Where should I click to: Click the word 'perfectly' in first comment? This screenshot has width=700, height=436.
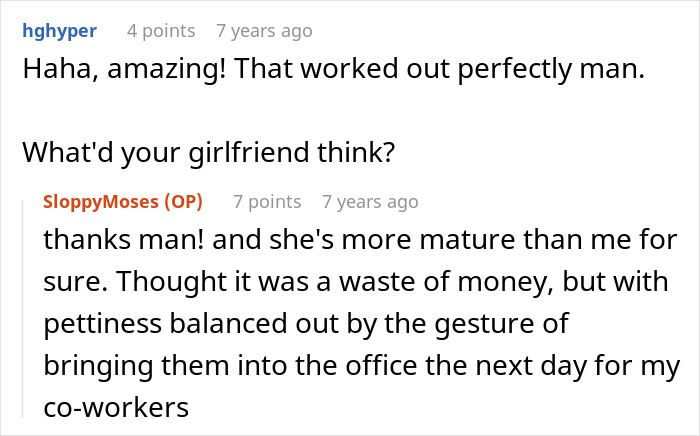point(515,69)
